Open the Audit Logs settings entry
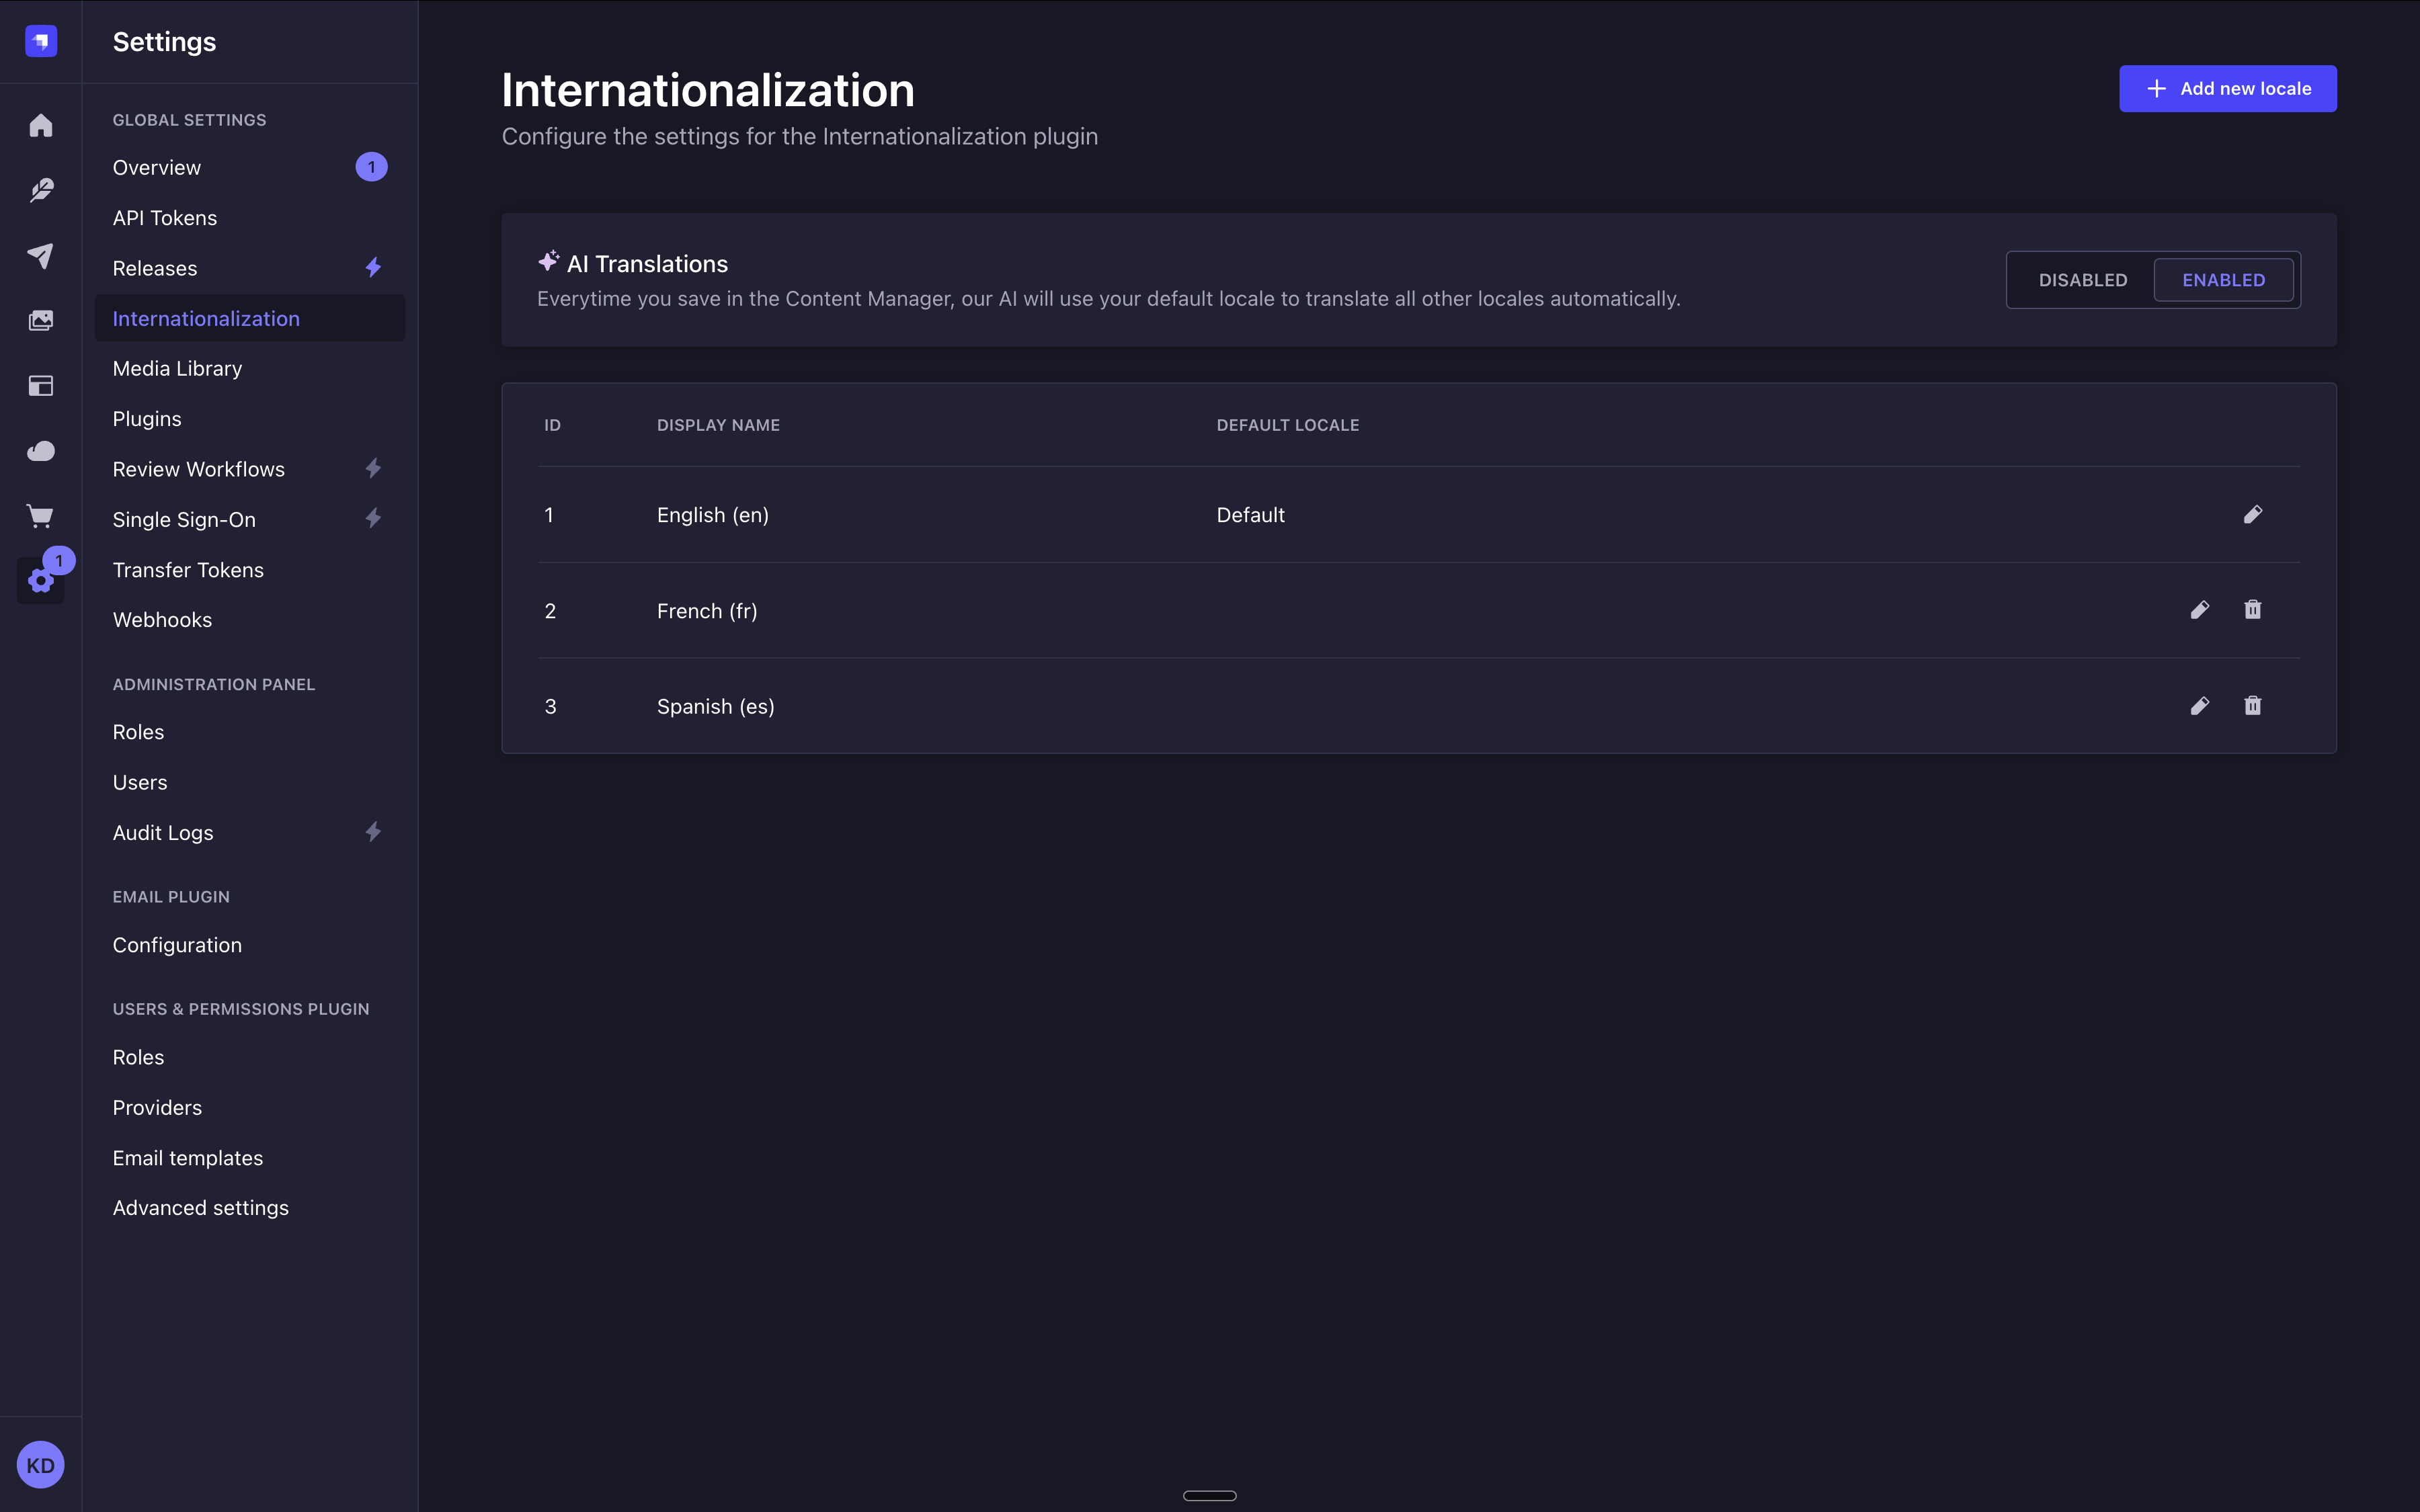The image size is (2420, 1512). (x=162, y=832)
